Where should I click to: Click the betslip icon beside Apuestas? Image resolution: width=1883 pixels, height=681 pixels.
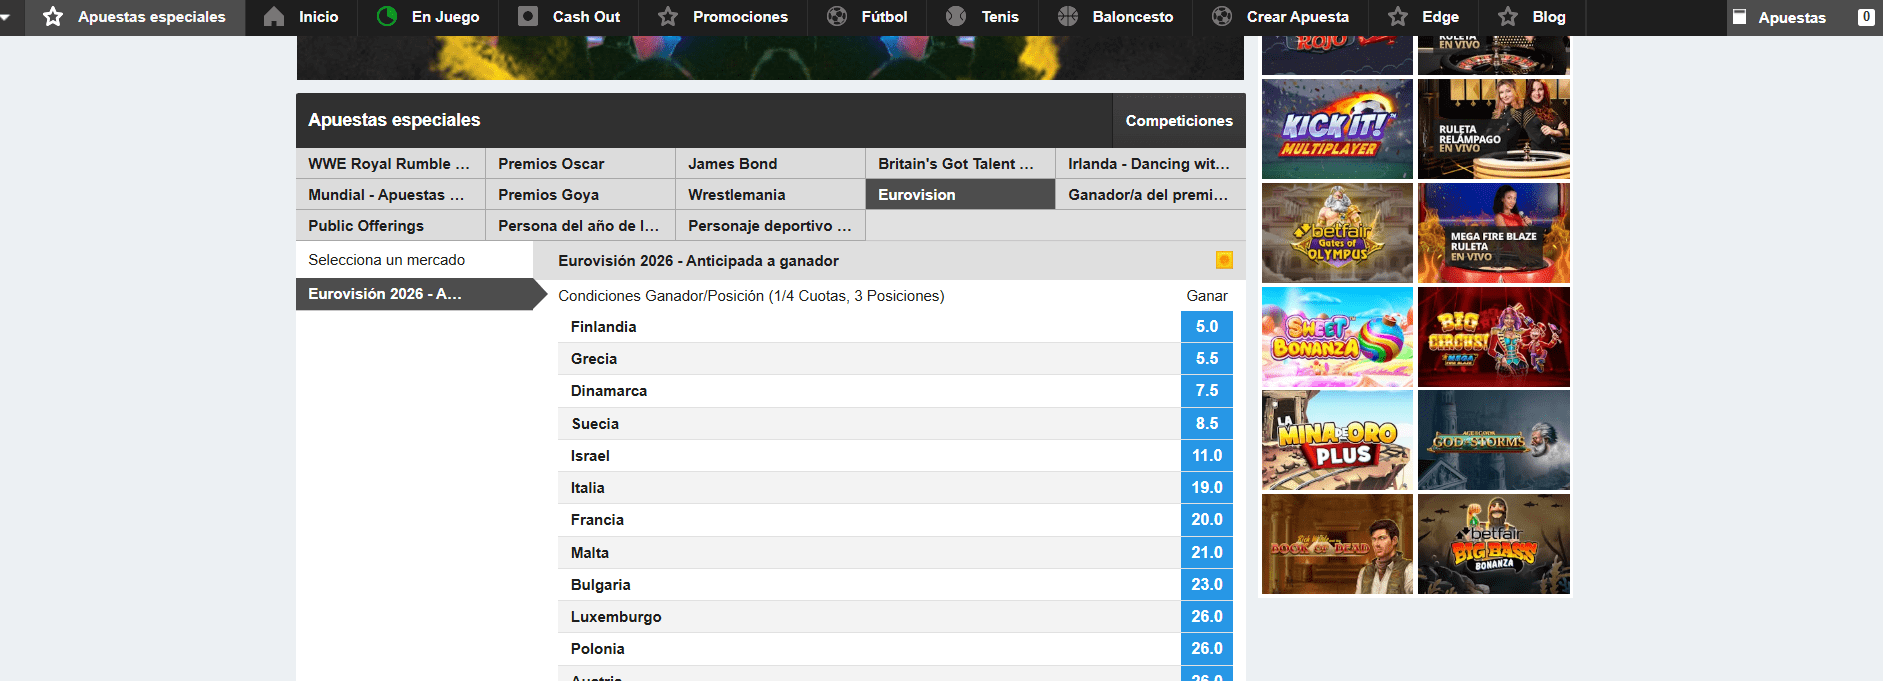tap(1739, 17)
